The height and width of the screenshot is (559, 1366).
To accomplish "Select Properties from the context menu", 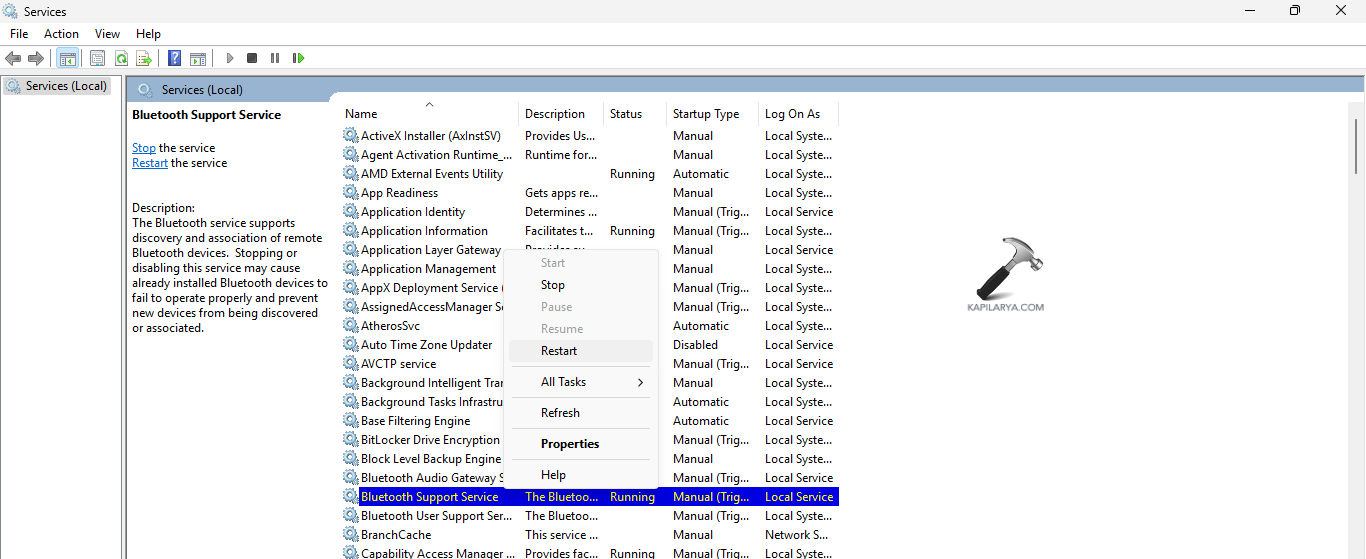I will click(570, 444).
